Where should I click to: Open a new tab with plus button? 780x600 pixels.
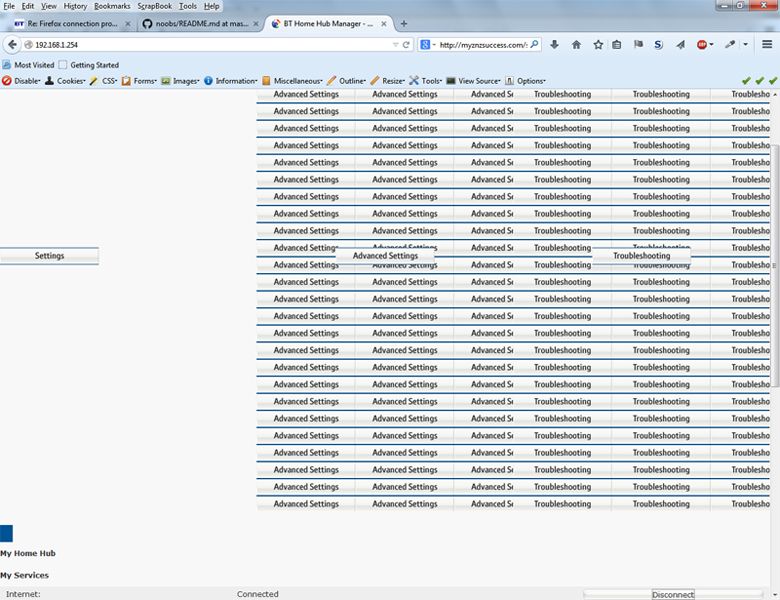404,23
